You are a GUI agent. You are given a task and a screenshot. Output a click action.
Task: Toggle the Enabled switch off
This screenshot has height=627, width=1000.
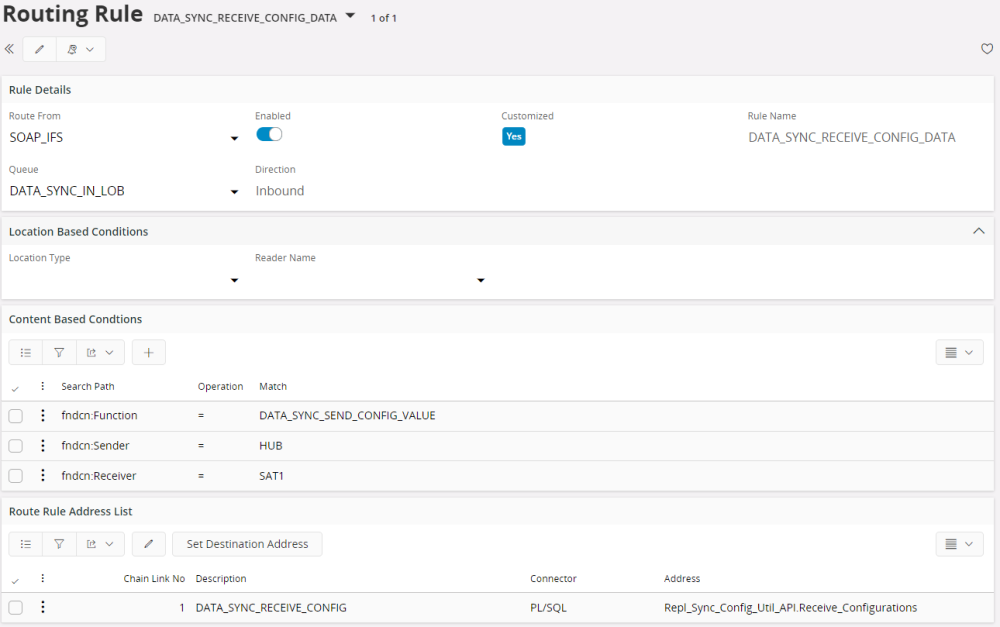coord(269,135)
